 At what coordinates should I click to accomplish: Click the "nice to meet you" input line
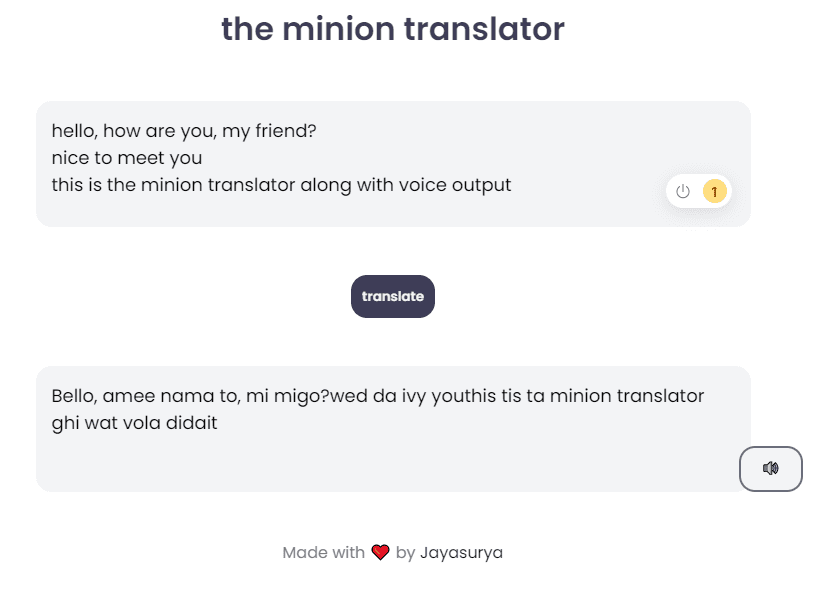127,158
